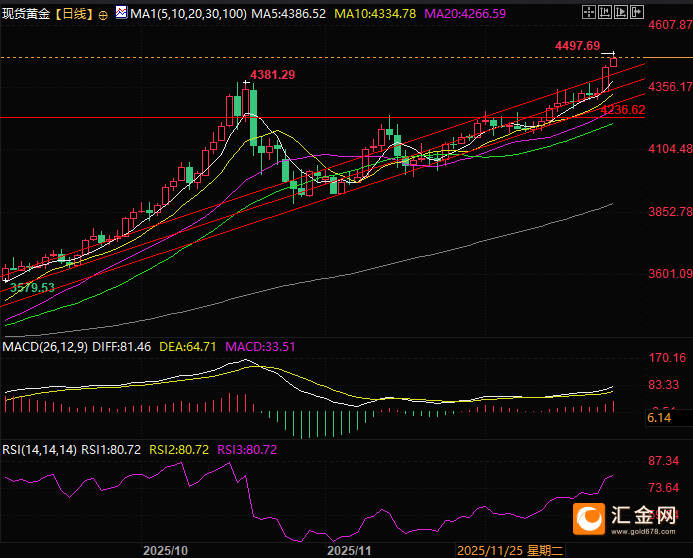The width and height of the screenshot is (693, 558).
Task: Click the 4607.87 price axis value
Action: click(670, 24)
